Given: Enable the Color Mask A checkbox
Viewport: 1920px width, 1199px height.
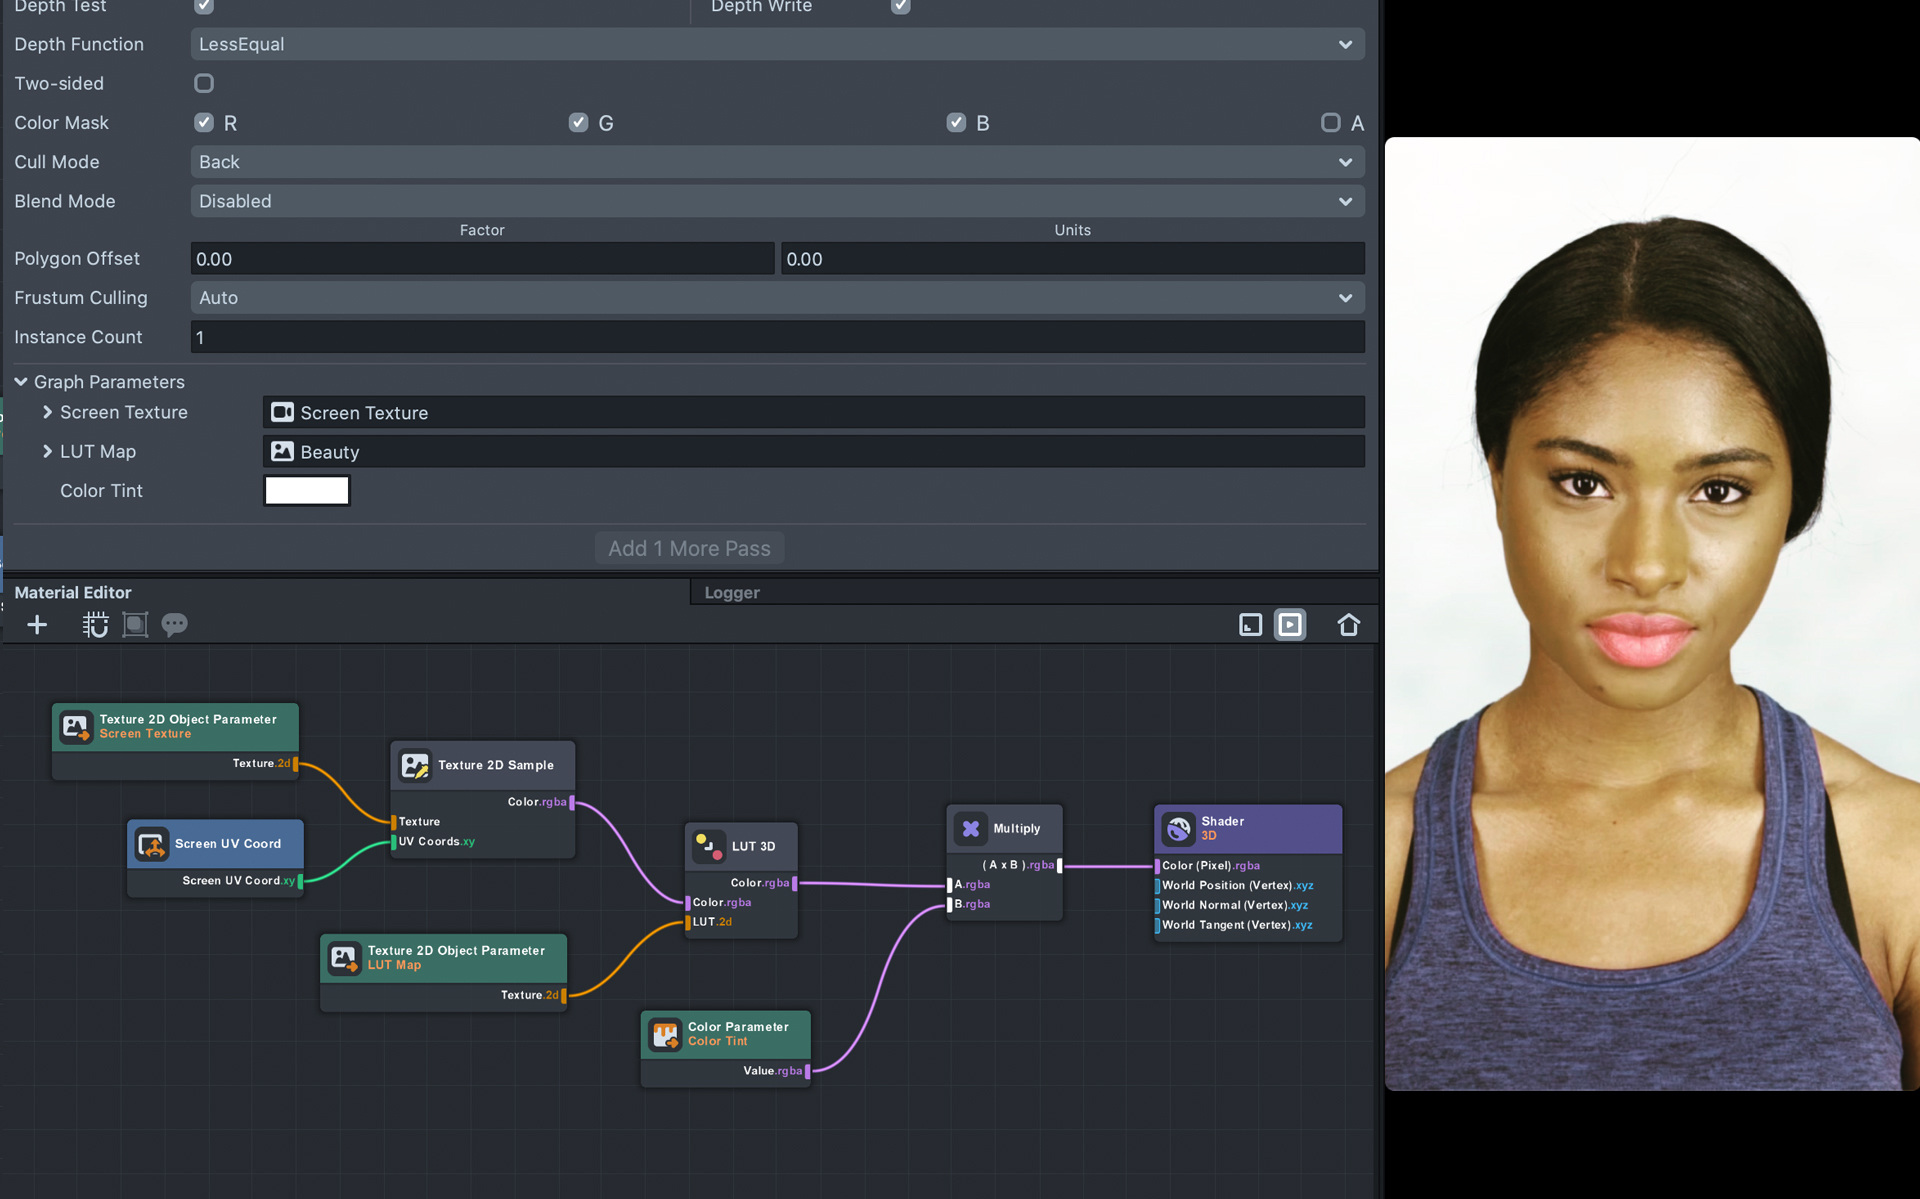Looking at the screenshot, I should 1330,122.
